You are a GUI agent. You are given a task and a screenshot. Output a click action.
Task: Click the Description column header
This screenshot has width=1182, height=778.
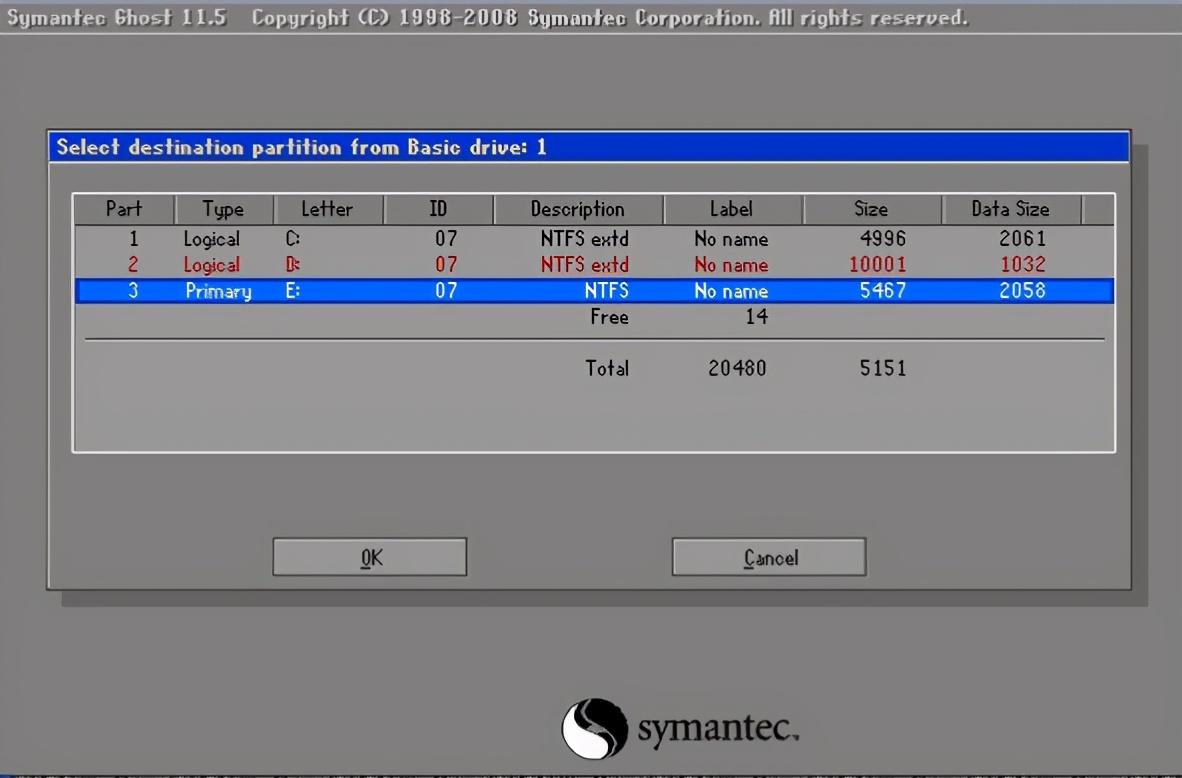click(x=577, y=209)
